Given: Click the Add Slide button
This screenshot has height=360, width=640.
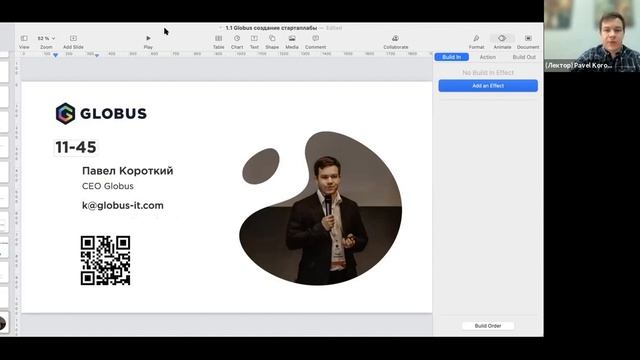Looking at the screenshot, I should tap(73, 42).
